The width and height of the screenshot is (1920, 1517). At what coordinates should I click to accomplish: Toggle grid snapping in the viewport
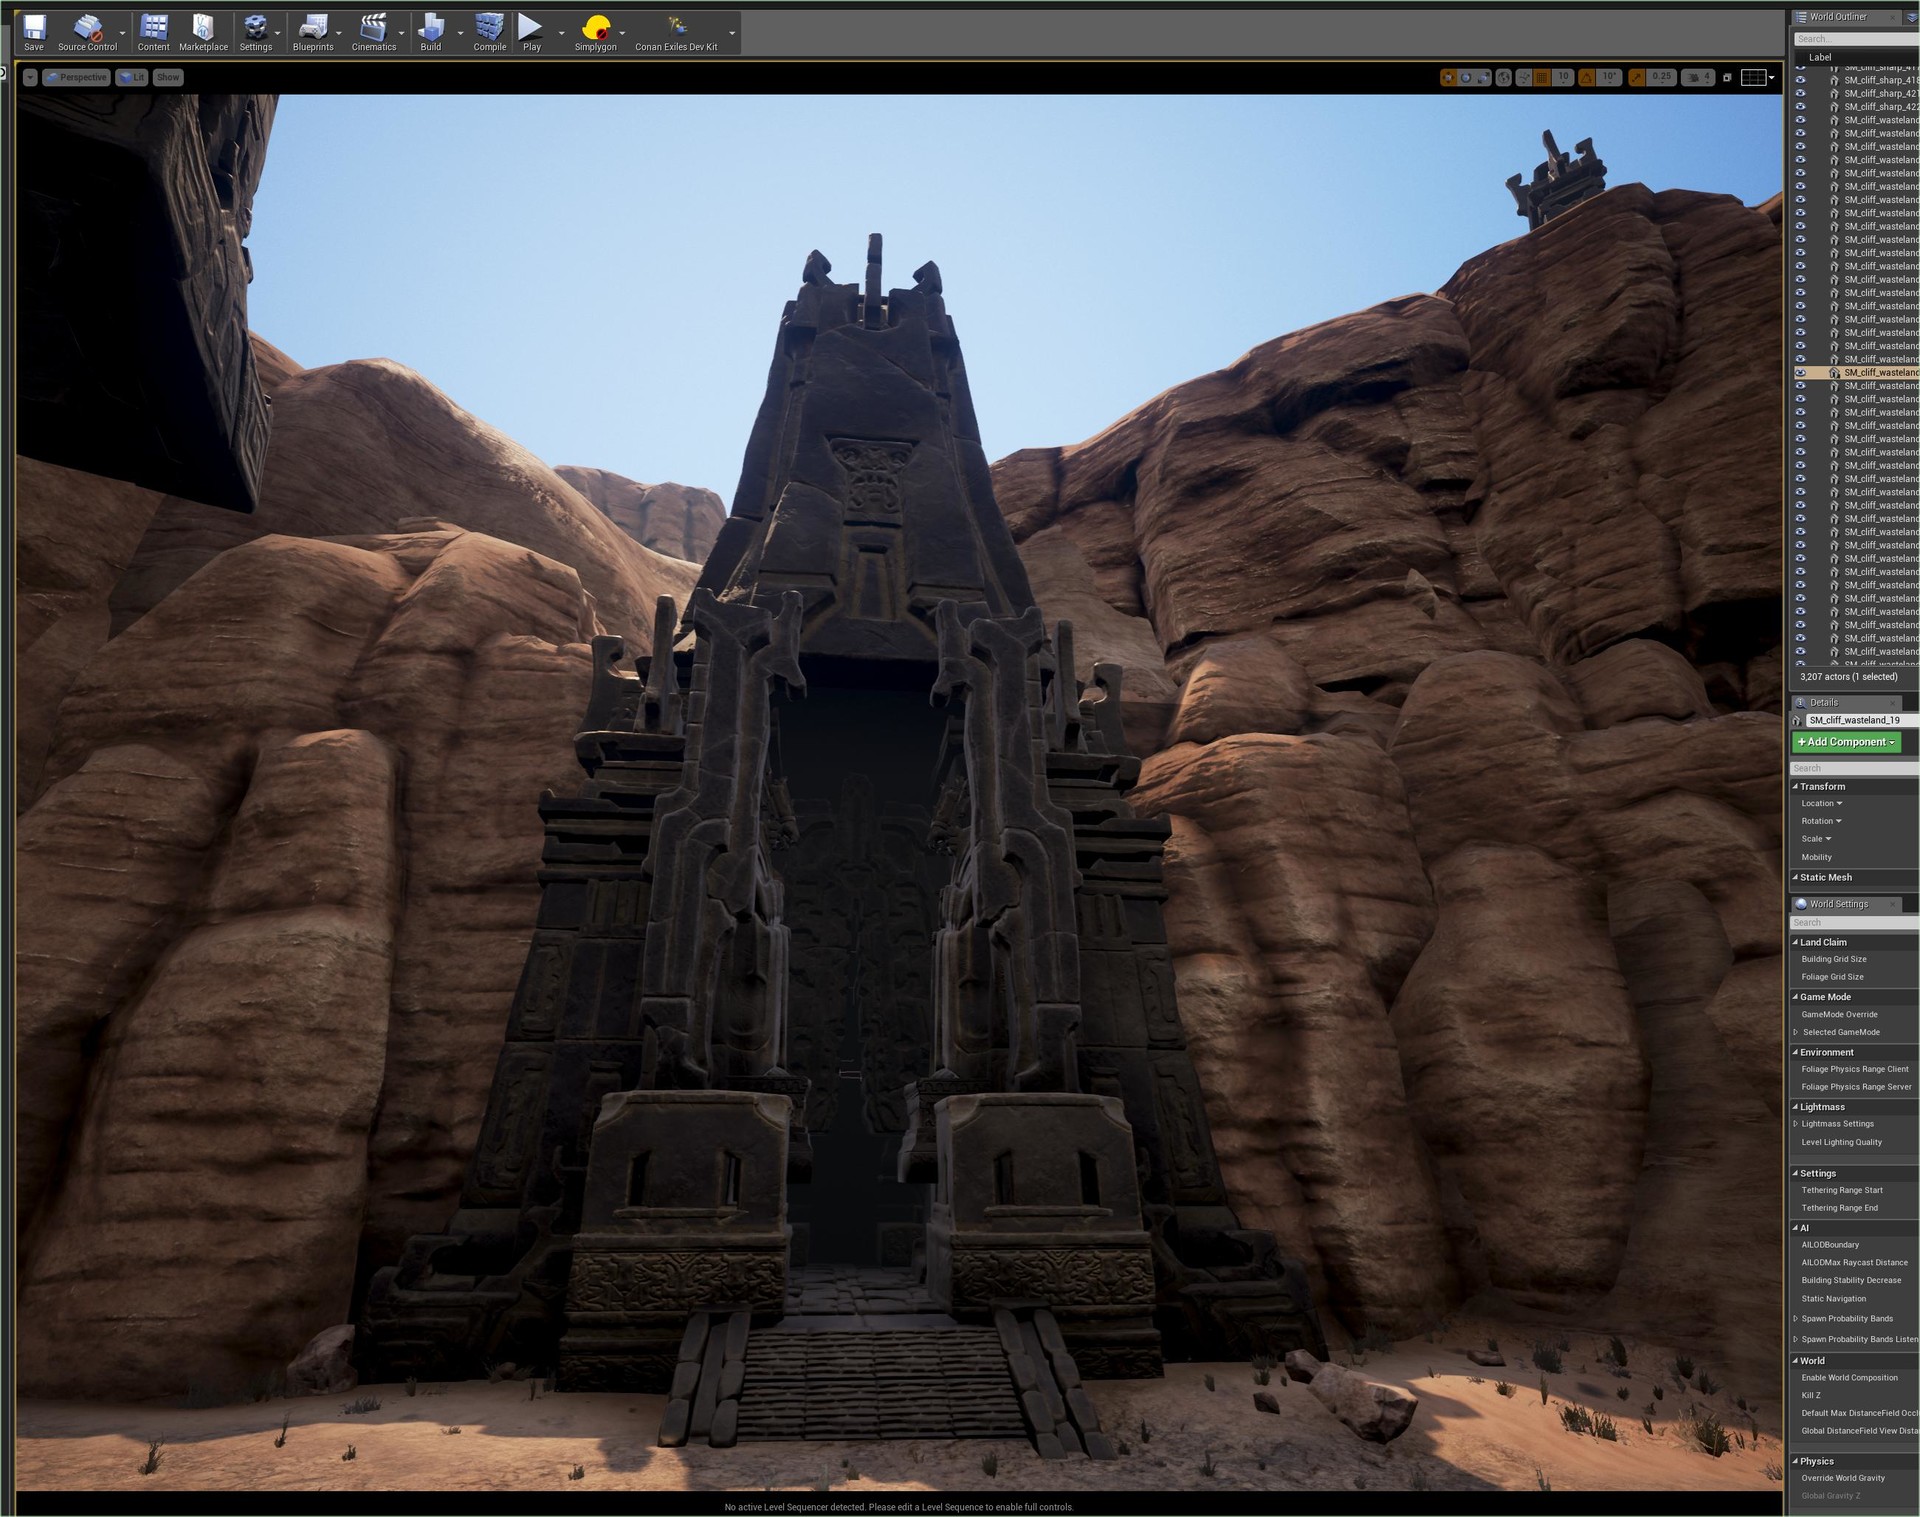pyautogui.click(x=1541, y=77)
